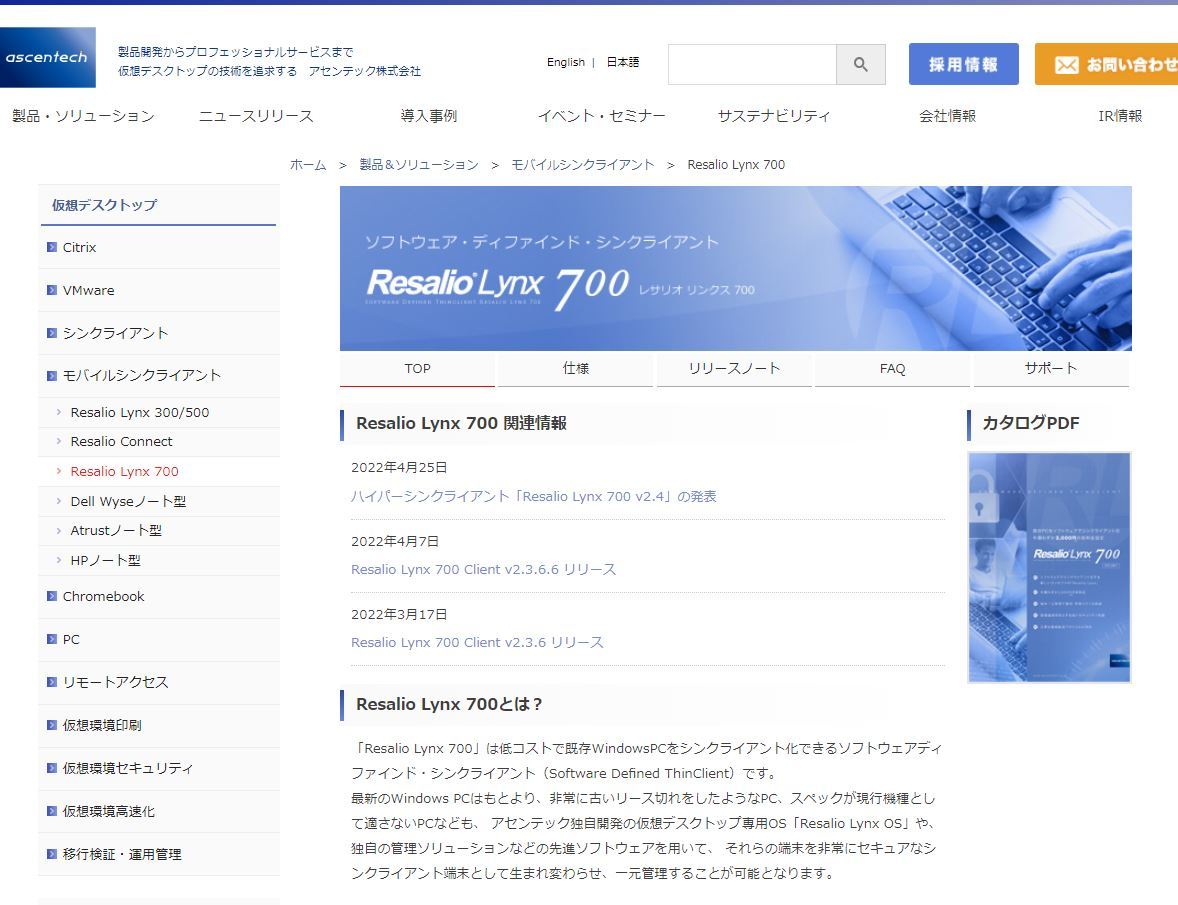1178x905 pixels.
Task: Open the 導入事例 menu
Action: click(429, 116)
